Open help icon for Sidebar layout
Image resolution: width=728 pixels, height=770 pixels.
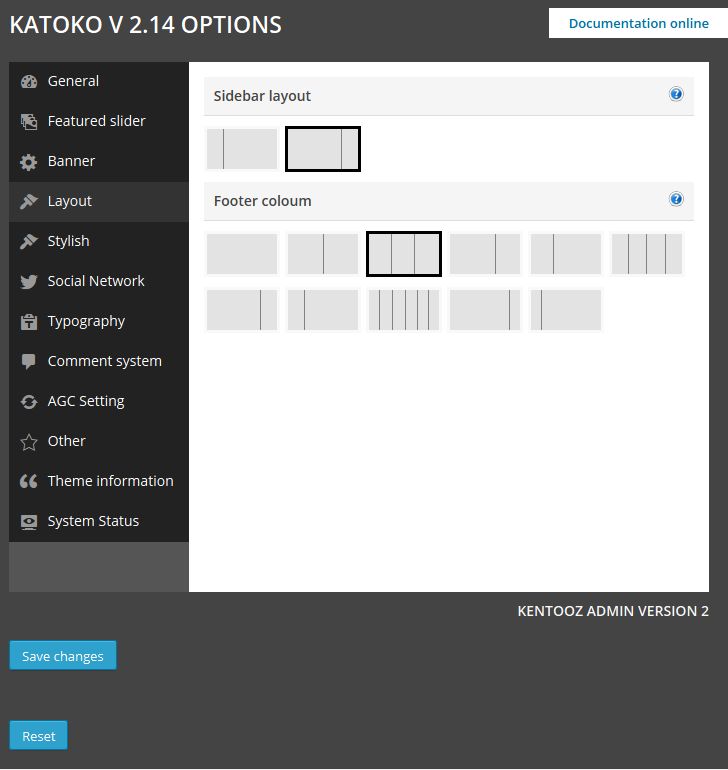[676, 95]
